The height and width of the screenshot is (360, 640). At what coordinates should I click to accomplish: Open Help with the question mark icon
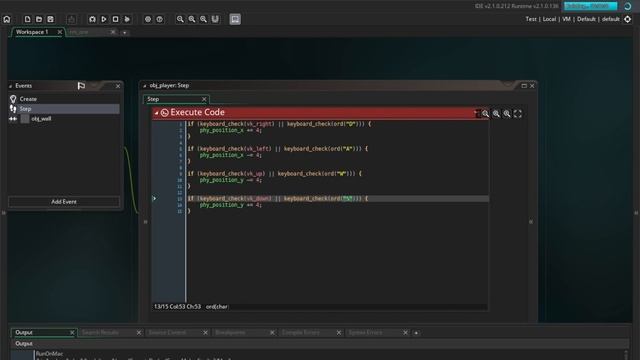point(160,19)
